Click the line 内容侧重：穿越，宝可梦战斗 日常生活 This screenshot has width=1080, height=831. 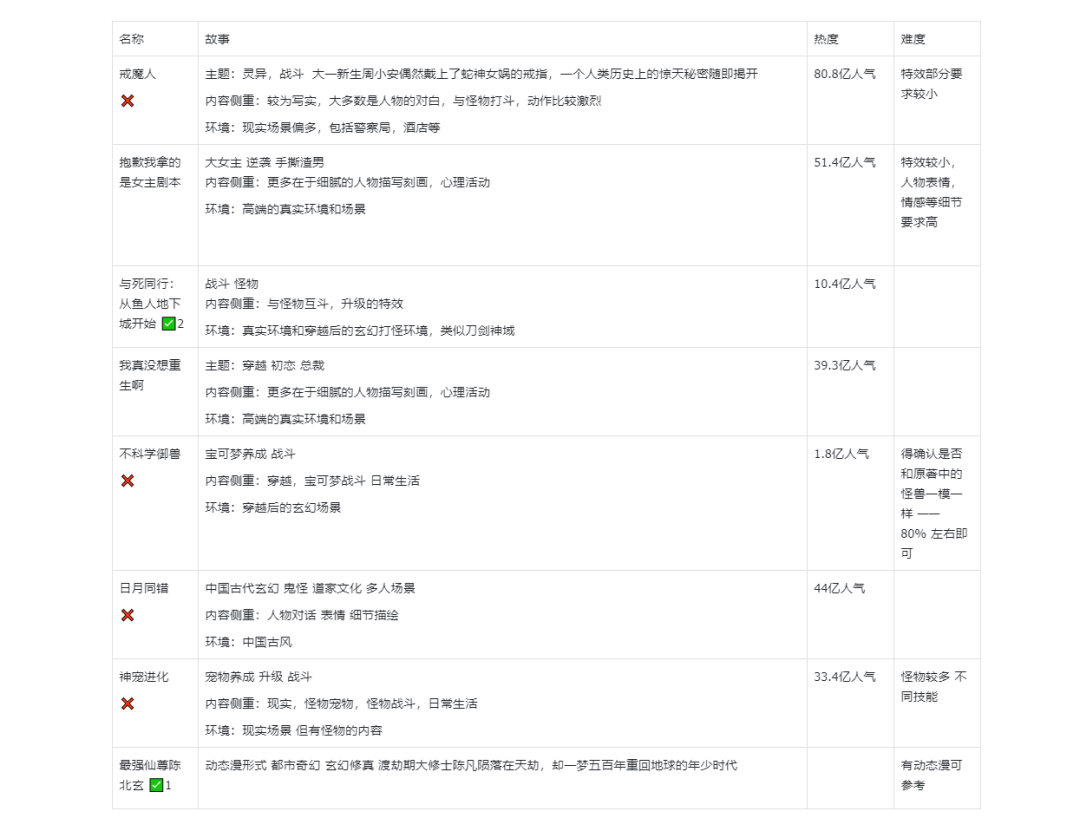312,480
